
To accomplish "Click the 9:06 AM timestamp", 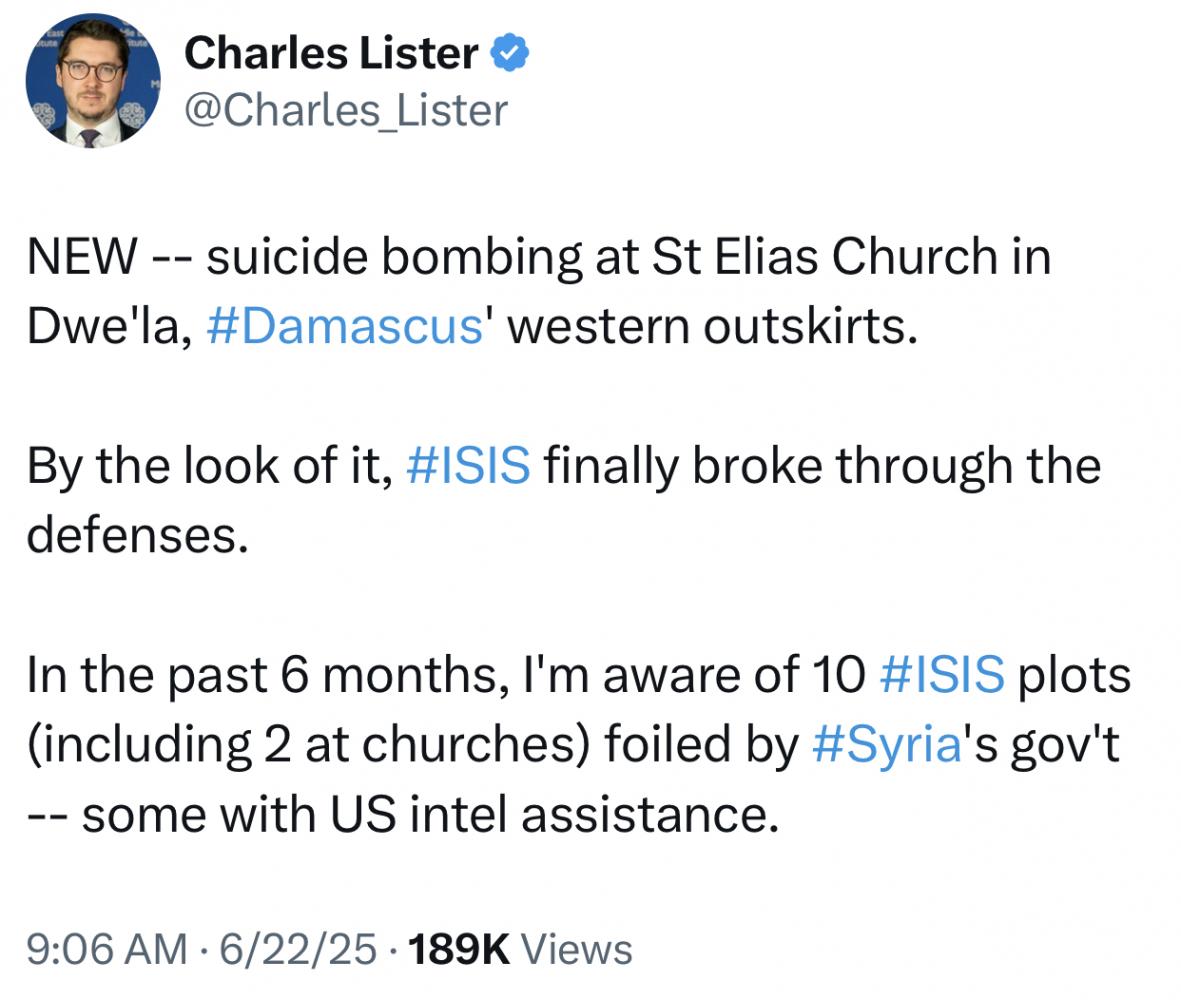I will [107, 948].
